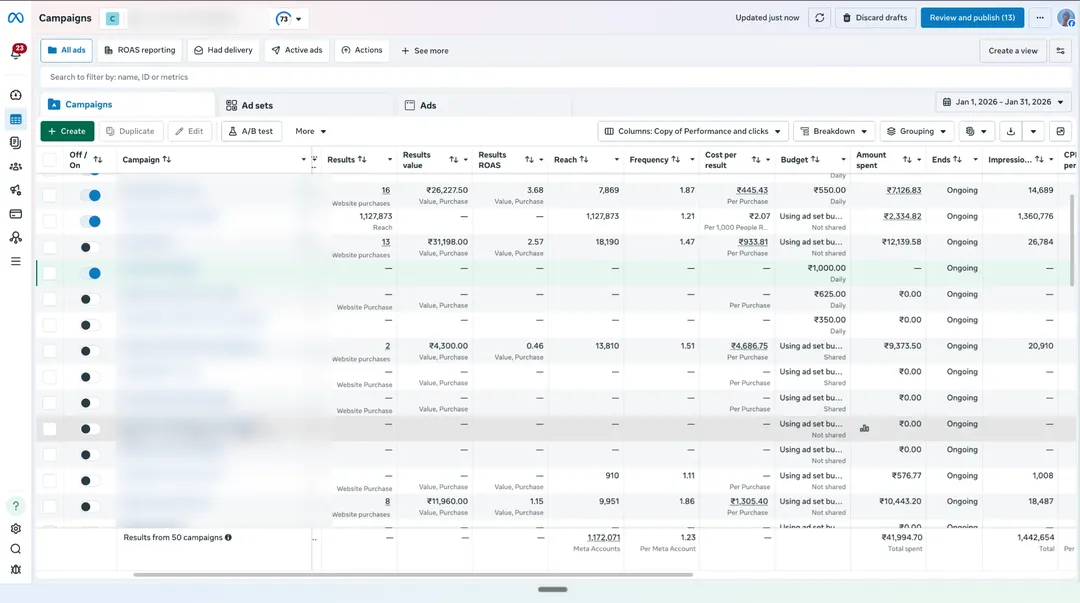The width and height of the screenshot is (1080, 603).
Task: Open Audiences people icon in sidebar
Action: tap(16, 167)
